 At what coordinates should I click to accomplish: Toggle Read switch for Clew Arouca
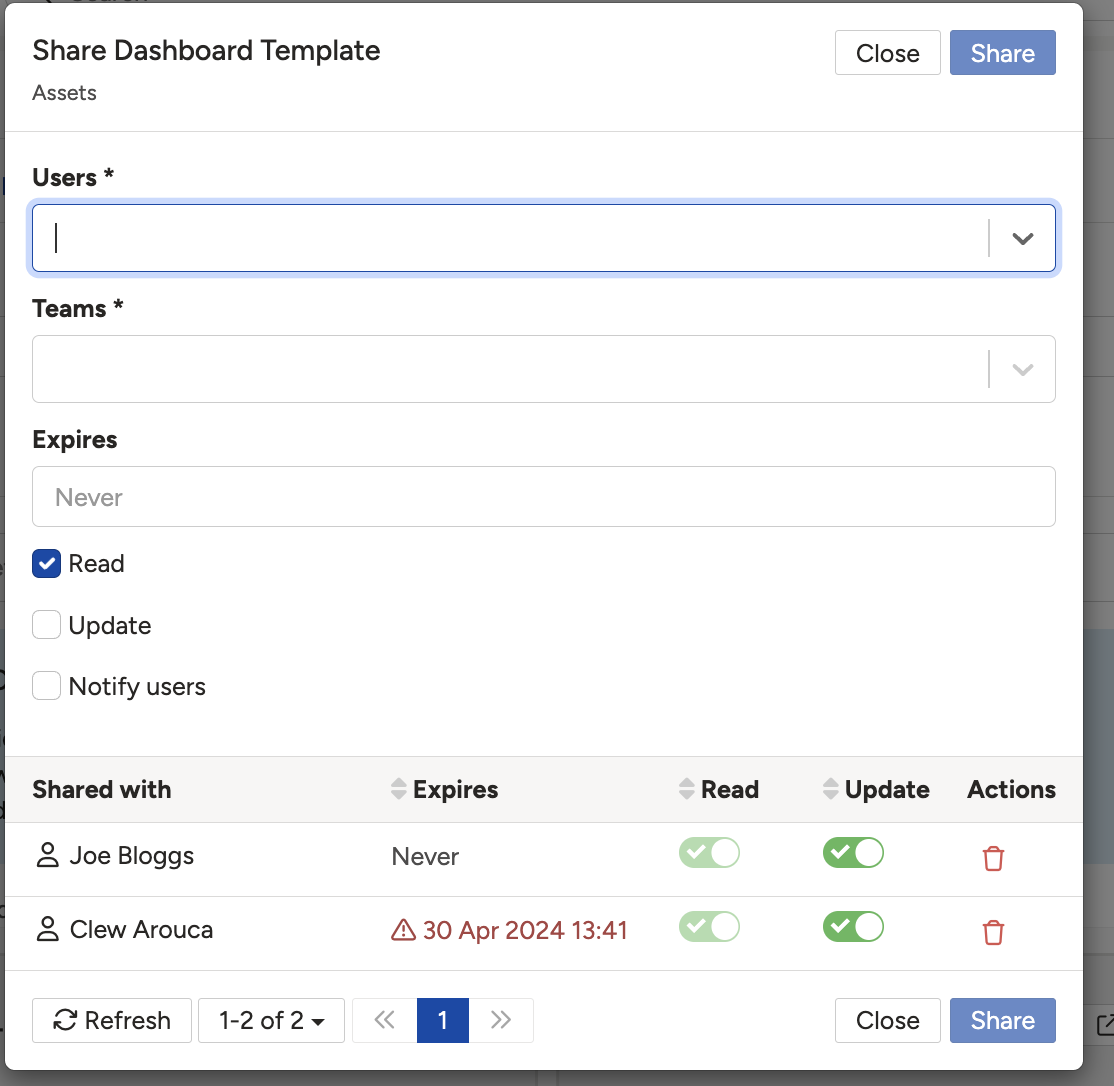click(709, 926)
